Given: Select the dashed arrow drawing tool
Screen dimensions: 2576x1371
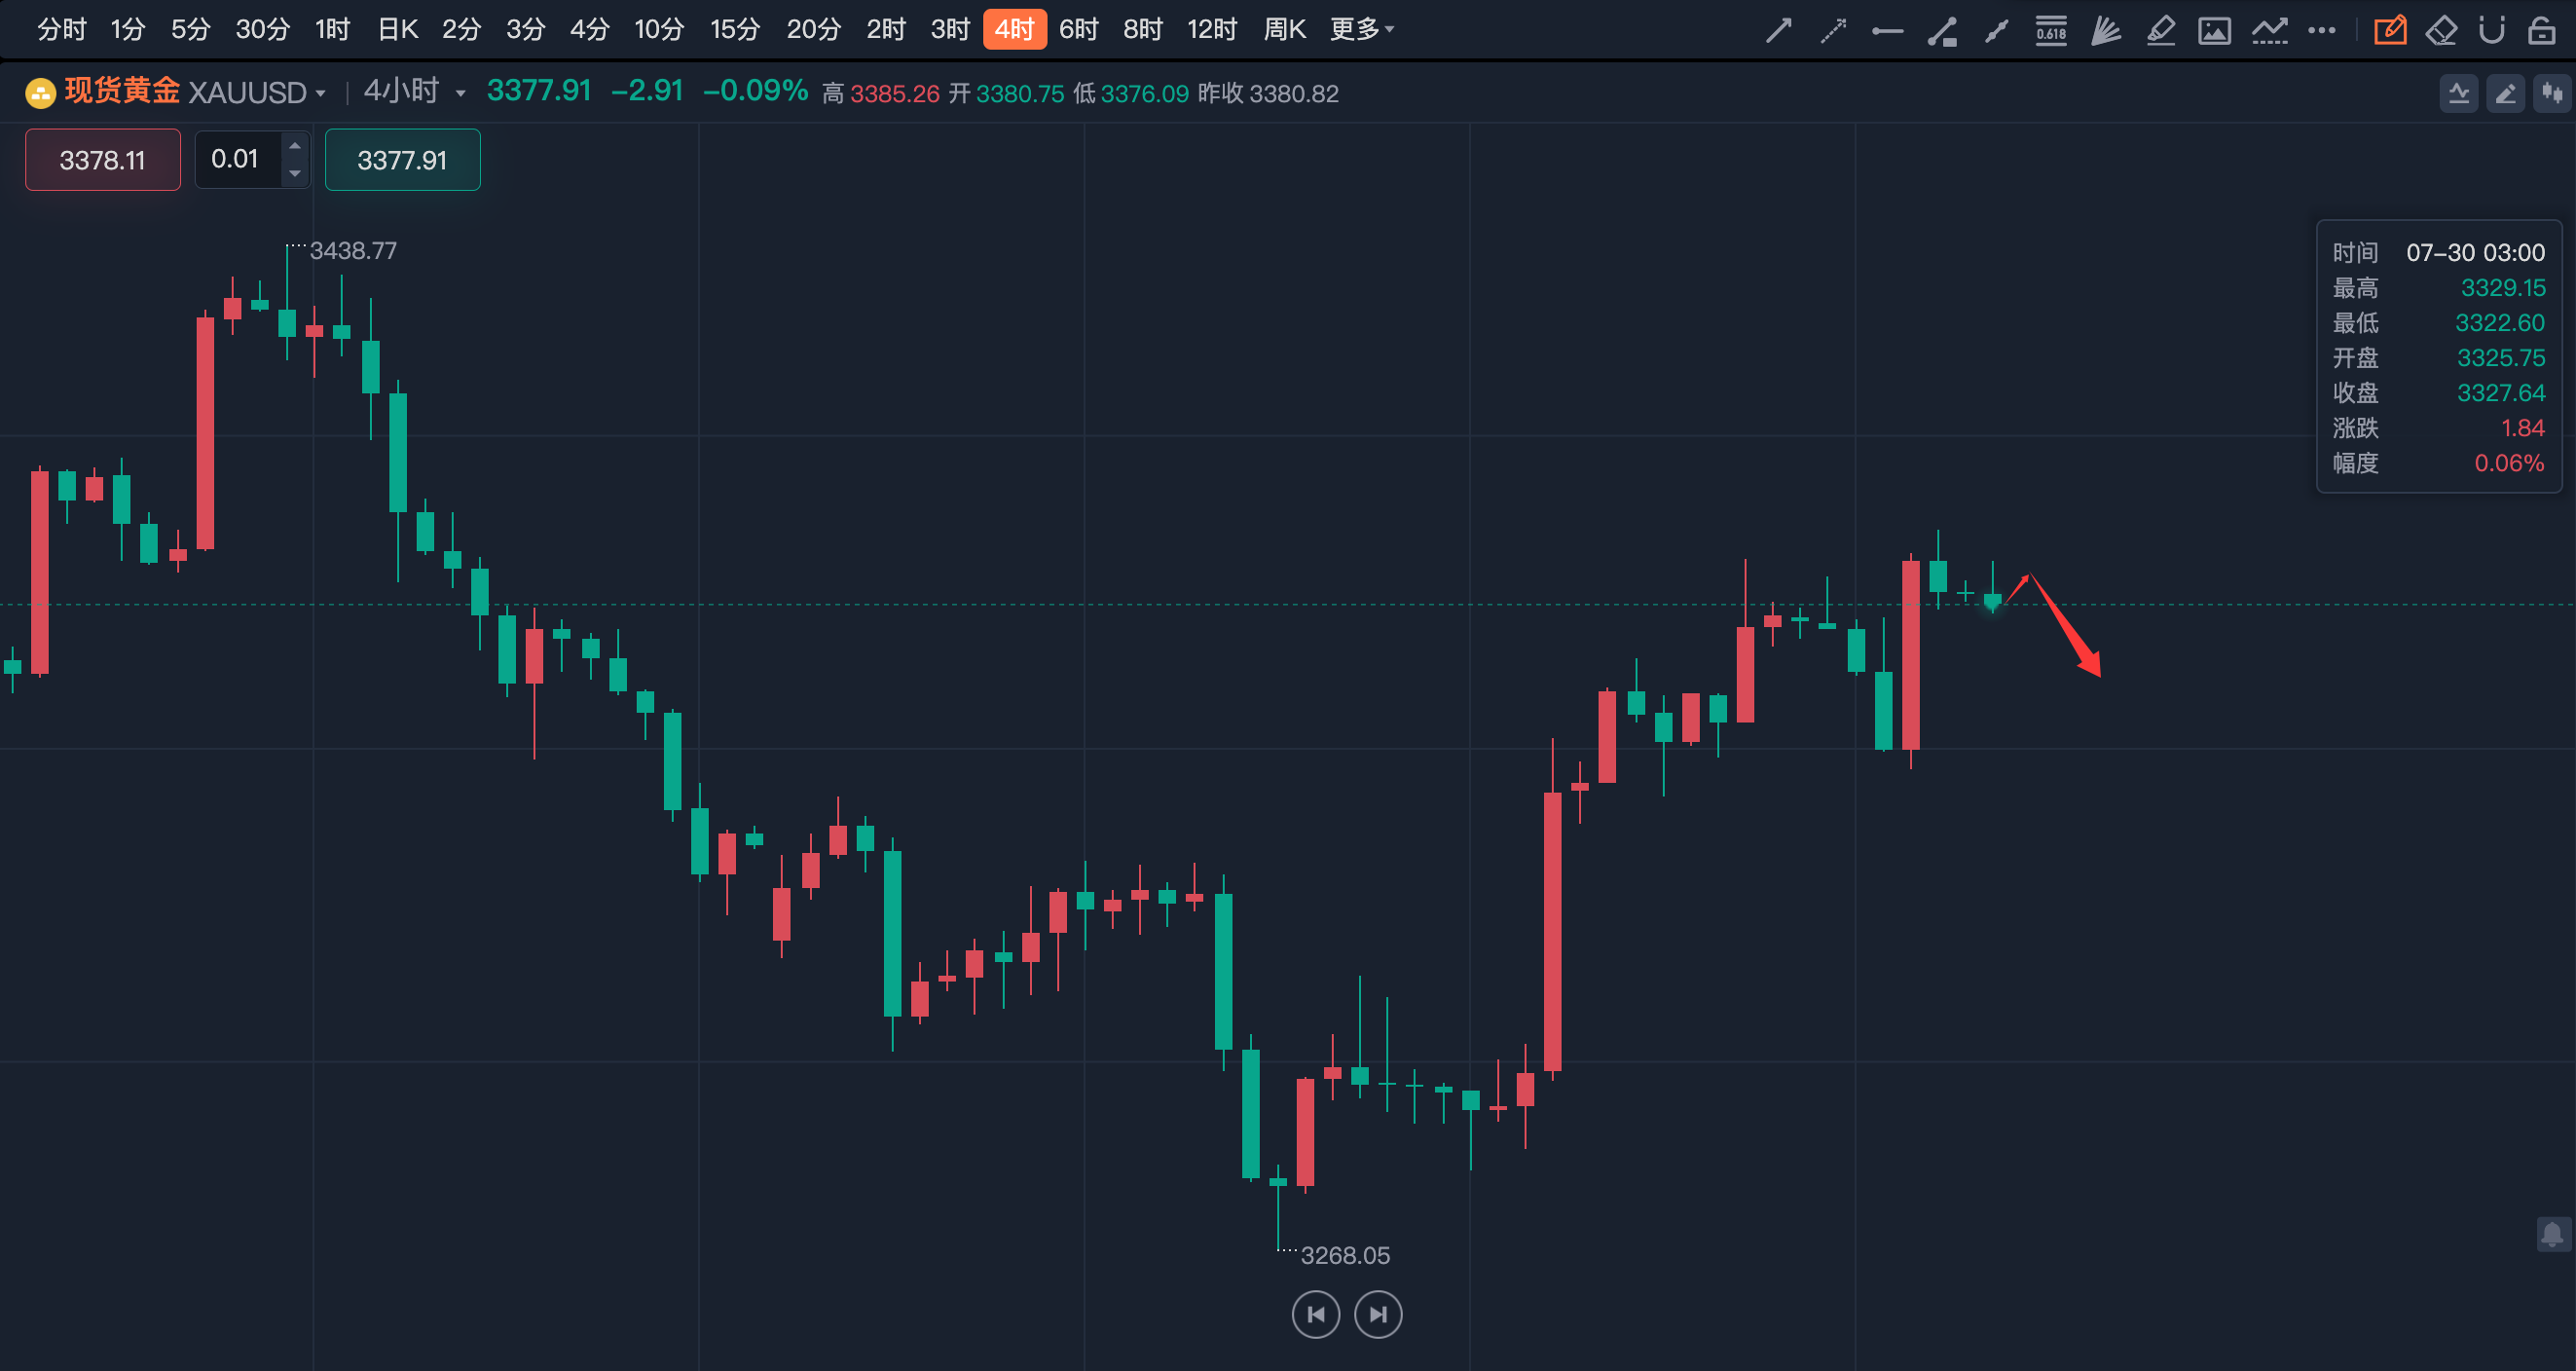Looking at the screenshot, I should tap(1833, 30).
